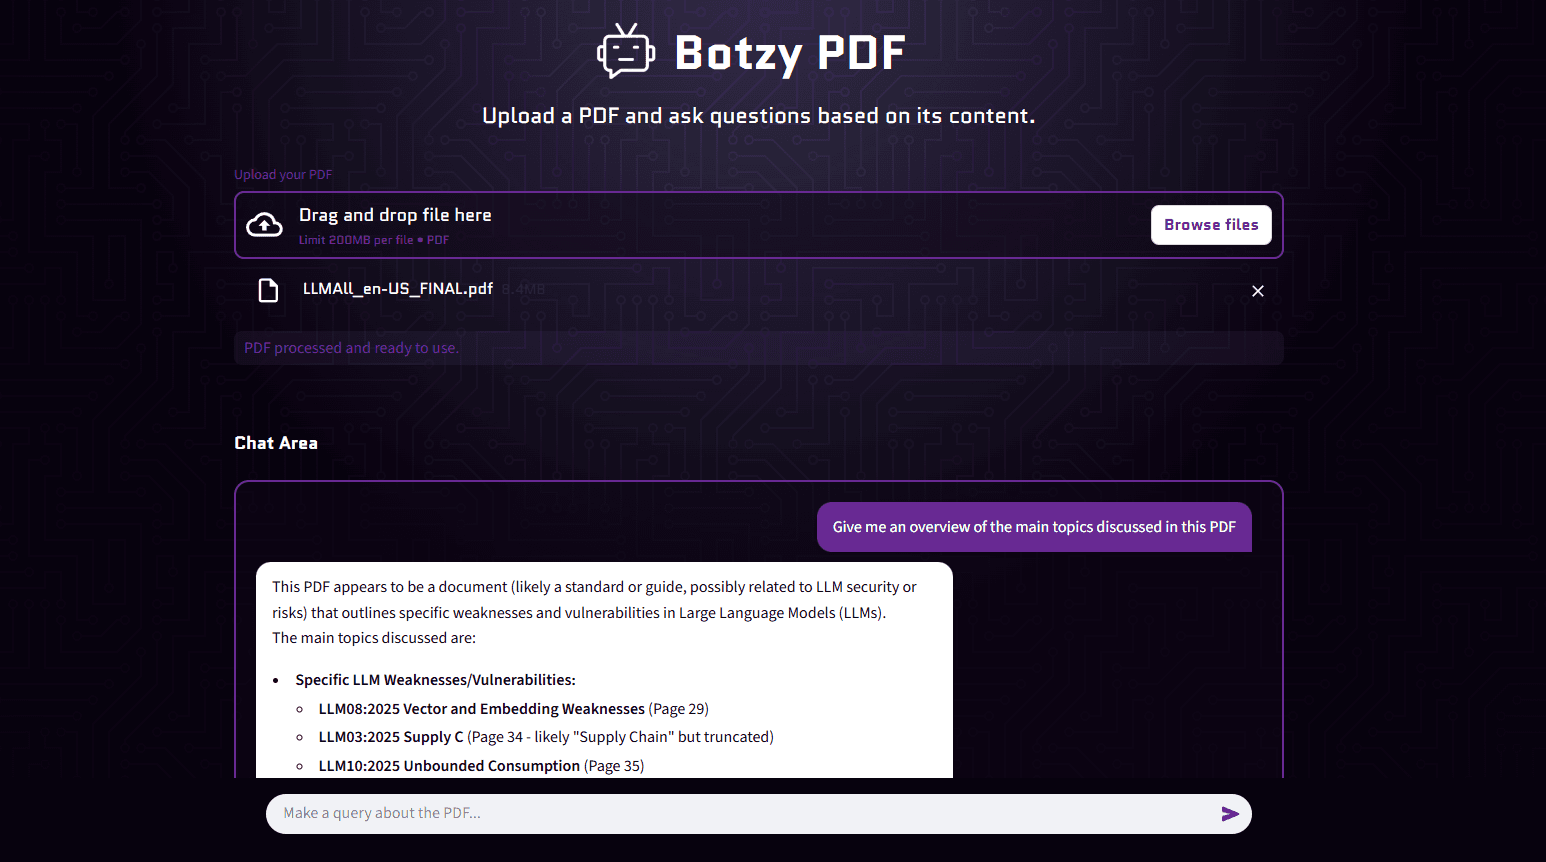Select the document icon next to the uploaded PDF
Image resolution: width=1546 pixels, height=862 pixels.
pyautogui.click(x=268, y=290)
